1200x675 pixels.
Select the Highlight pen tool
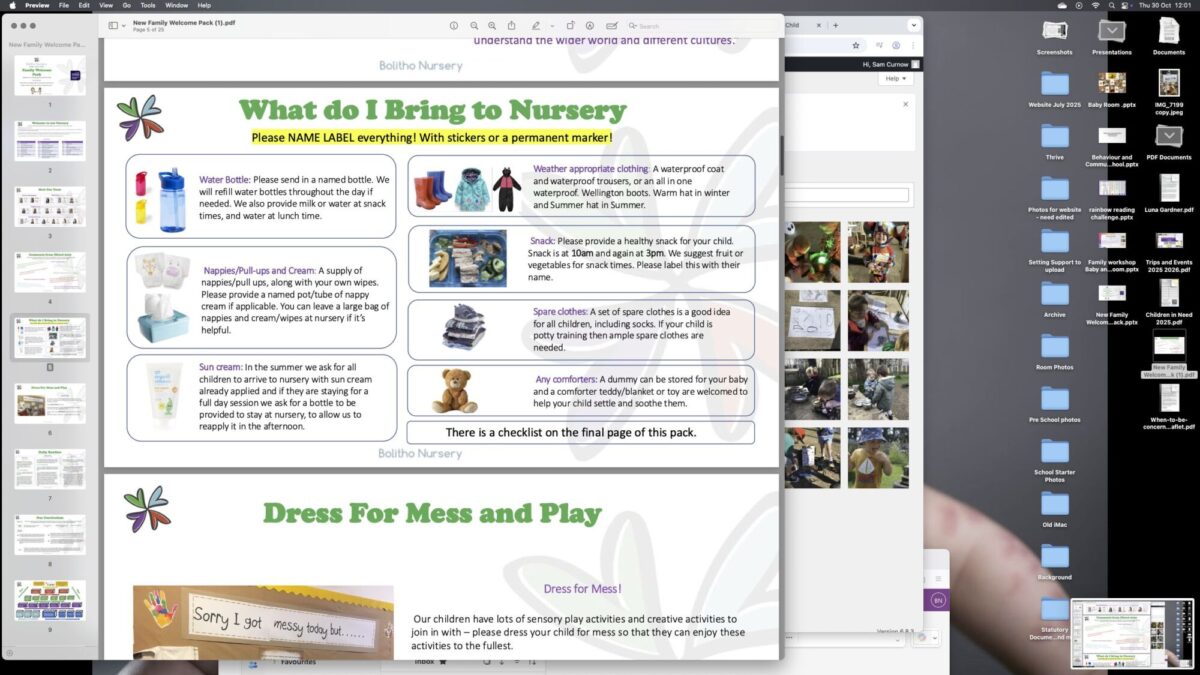click(x=536, y=25)
